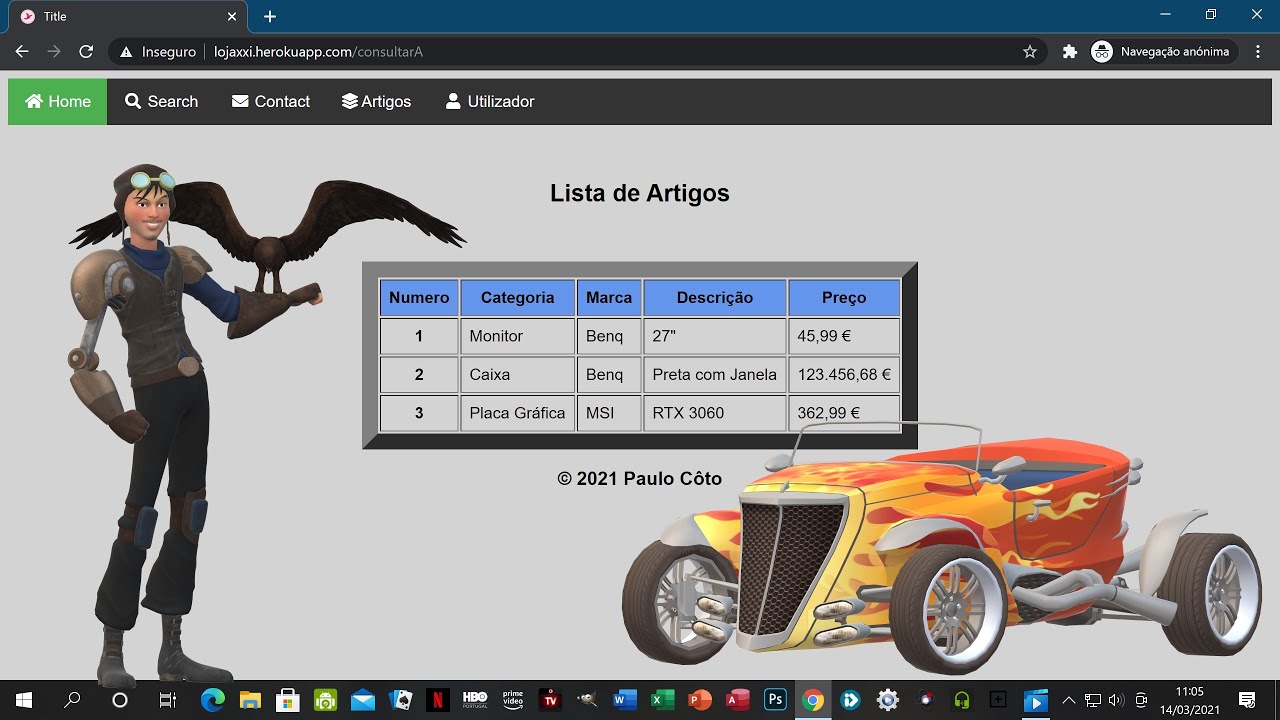Click the Navegação anónima profile button
The width and height of the screenshot is (1280, 720).
1163,51
